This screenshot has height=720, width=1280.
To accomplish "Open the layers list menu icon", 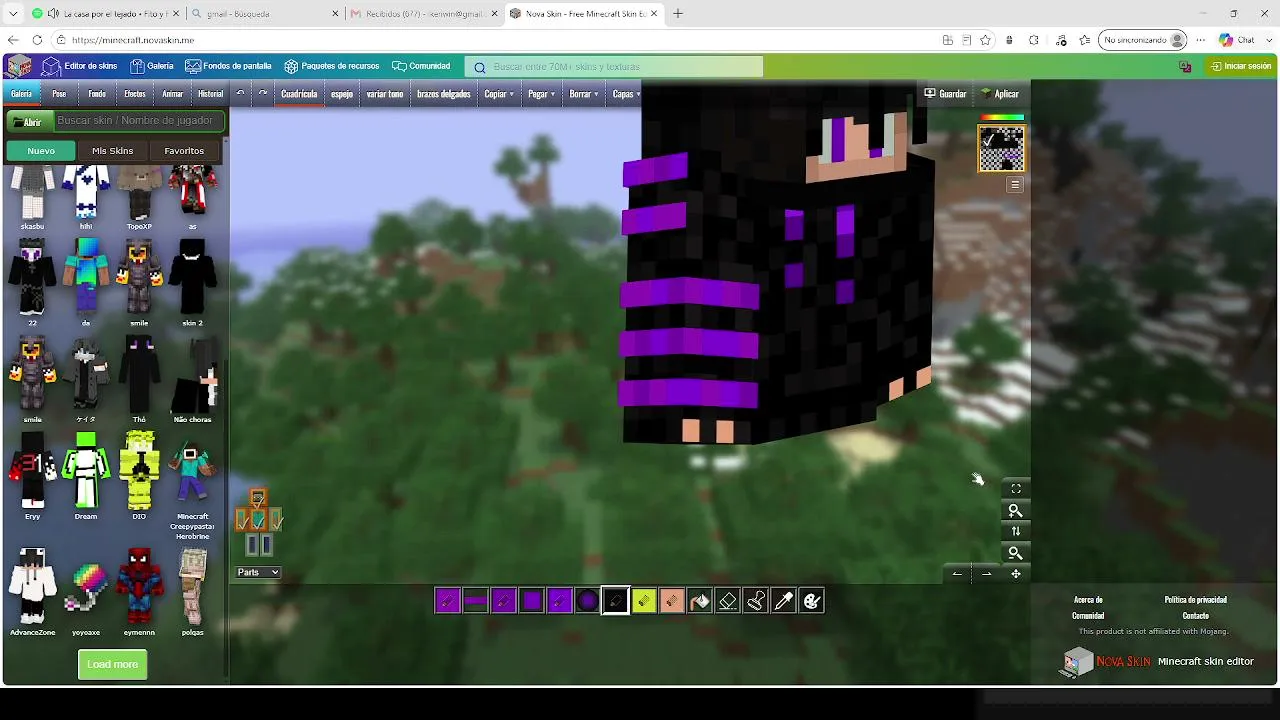I will click(1015, 185).
